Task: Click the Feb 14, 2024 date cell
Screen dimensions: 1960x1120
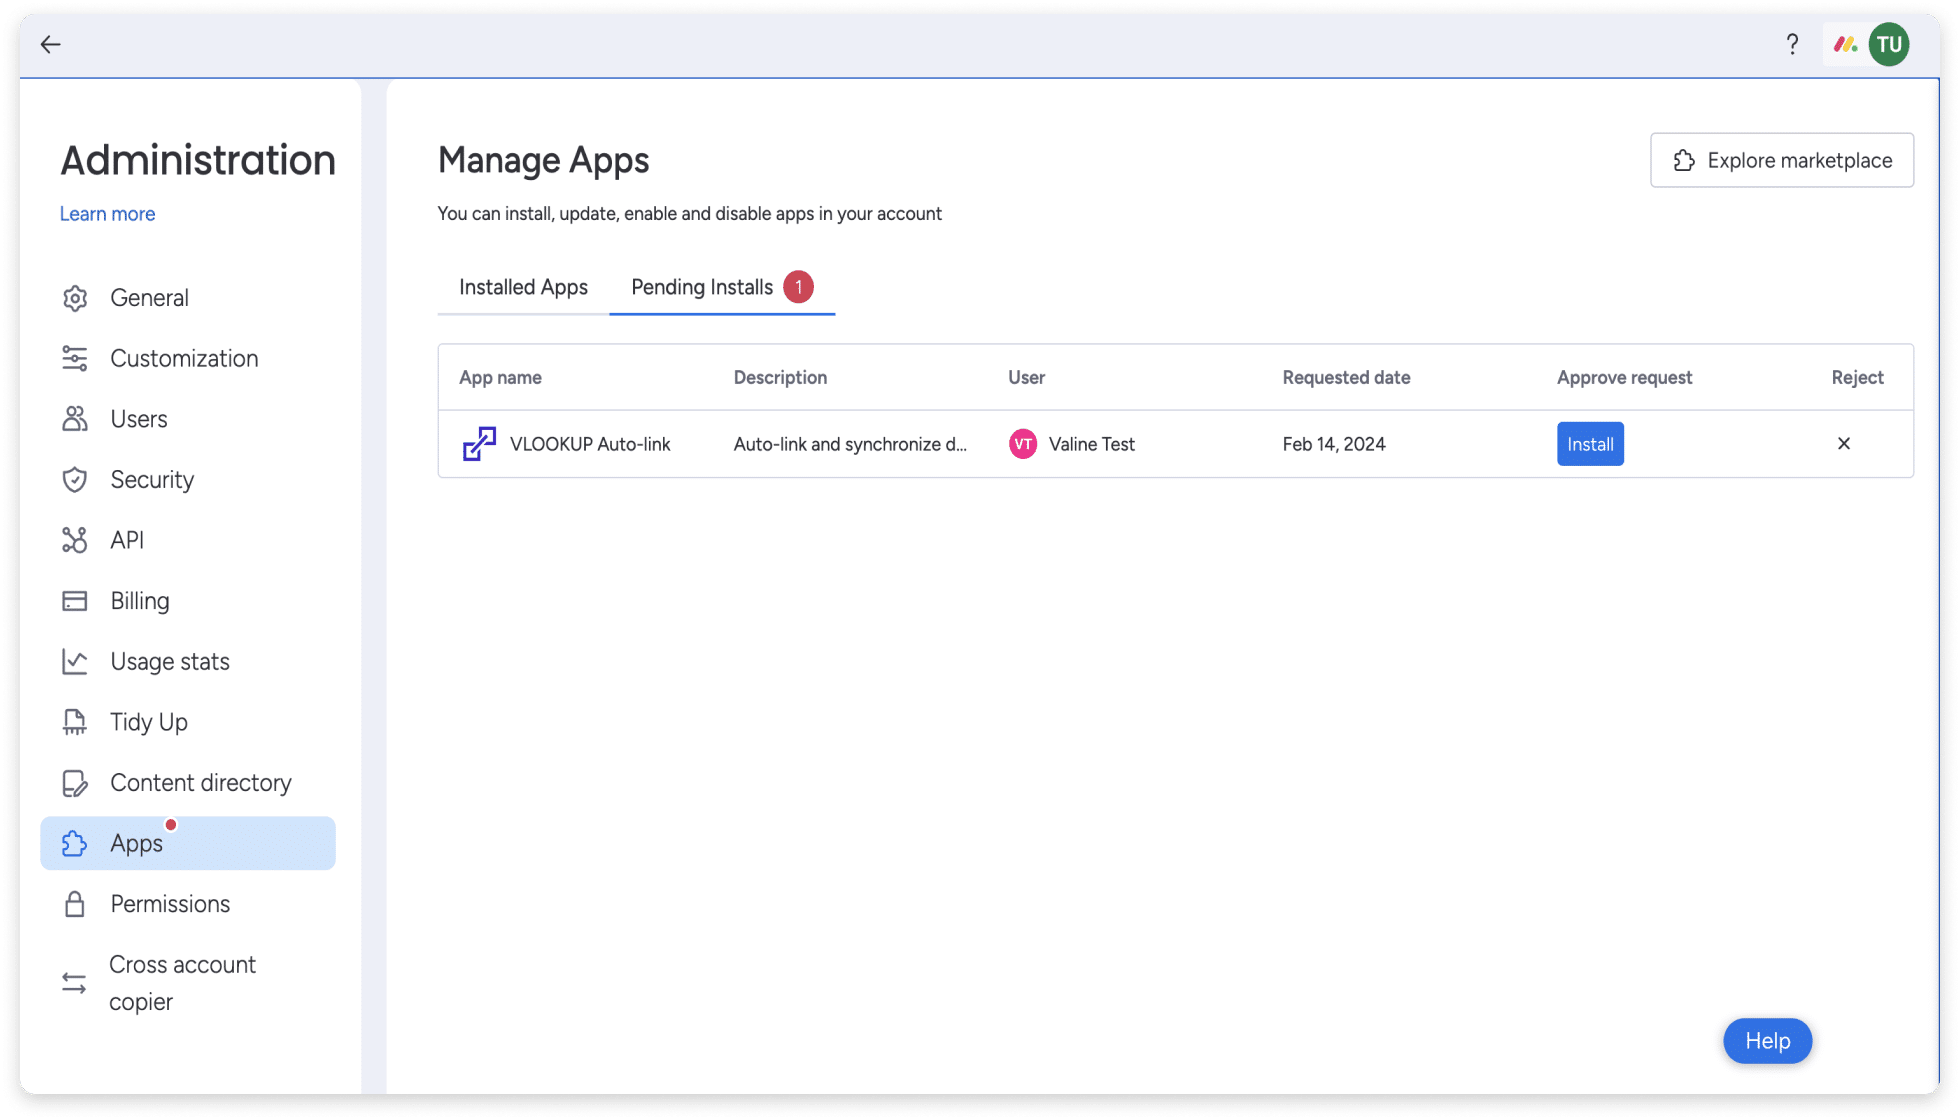Action: coord(1334,444)
